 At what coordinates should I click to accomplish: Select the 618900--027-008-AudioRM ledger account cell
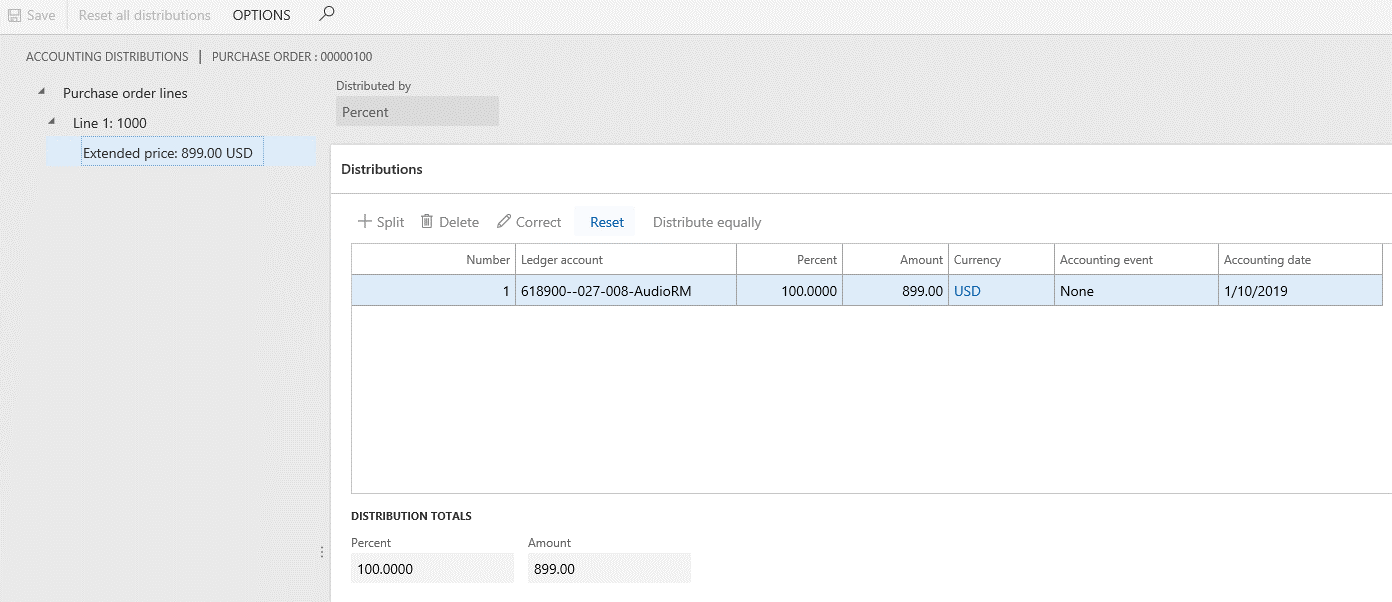coord(626,291)
